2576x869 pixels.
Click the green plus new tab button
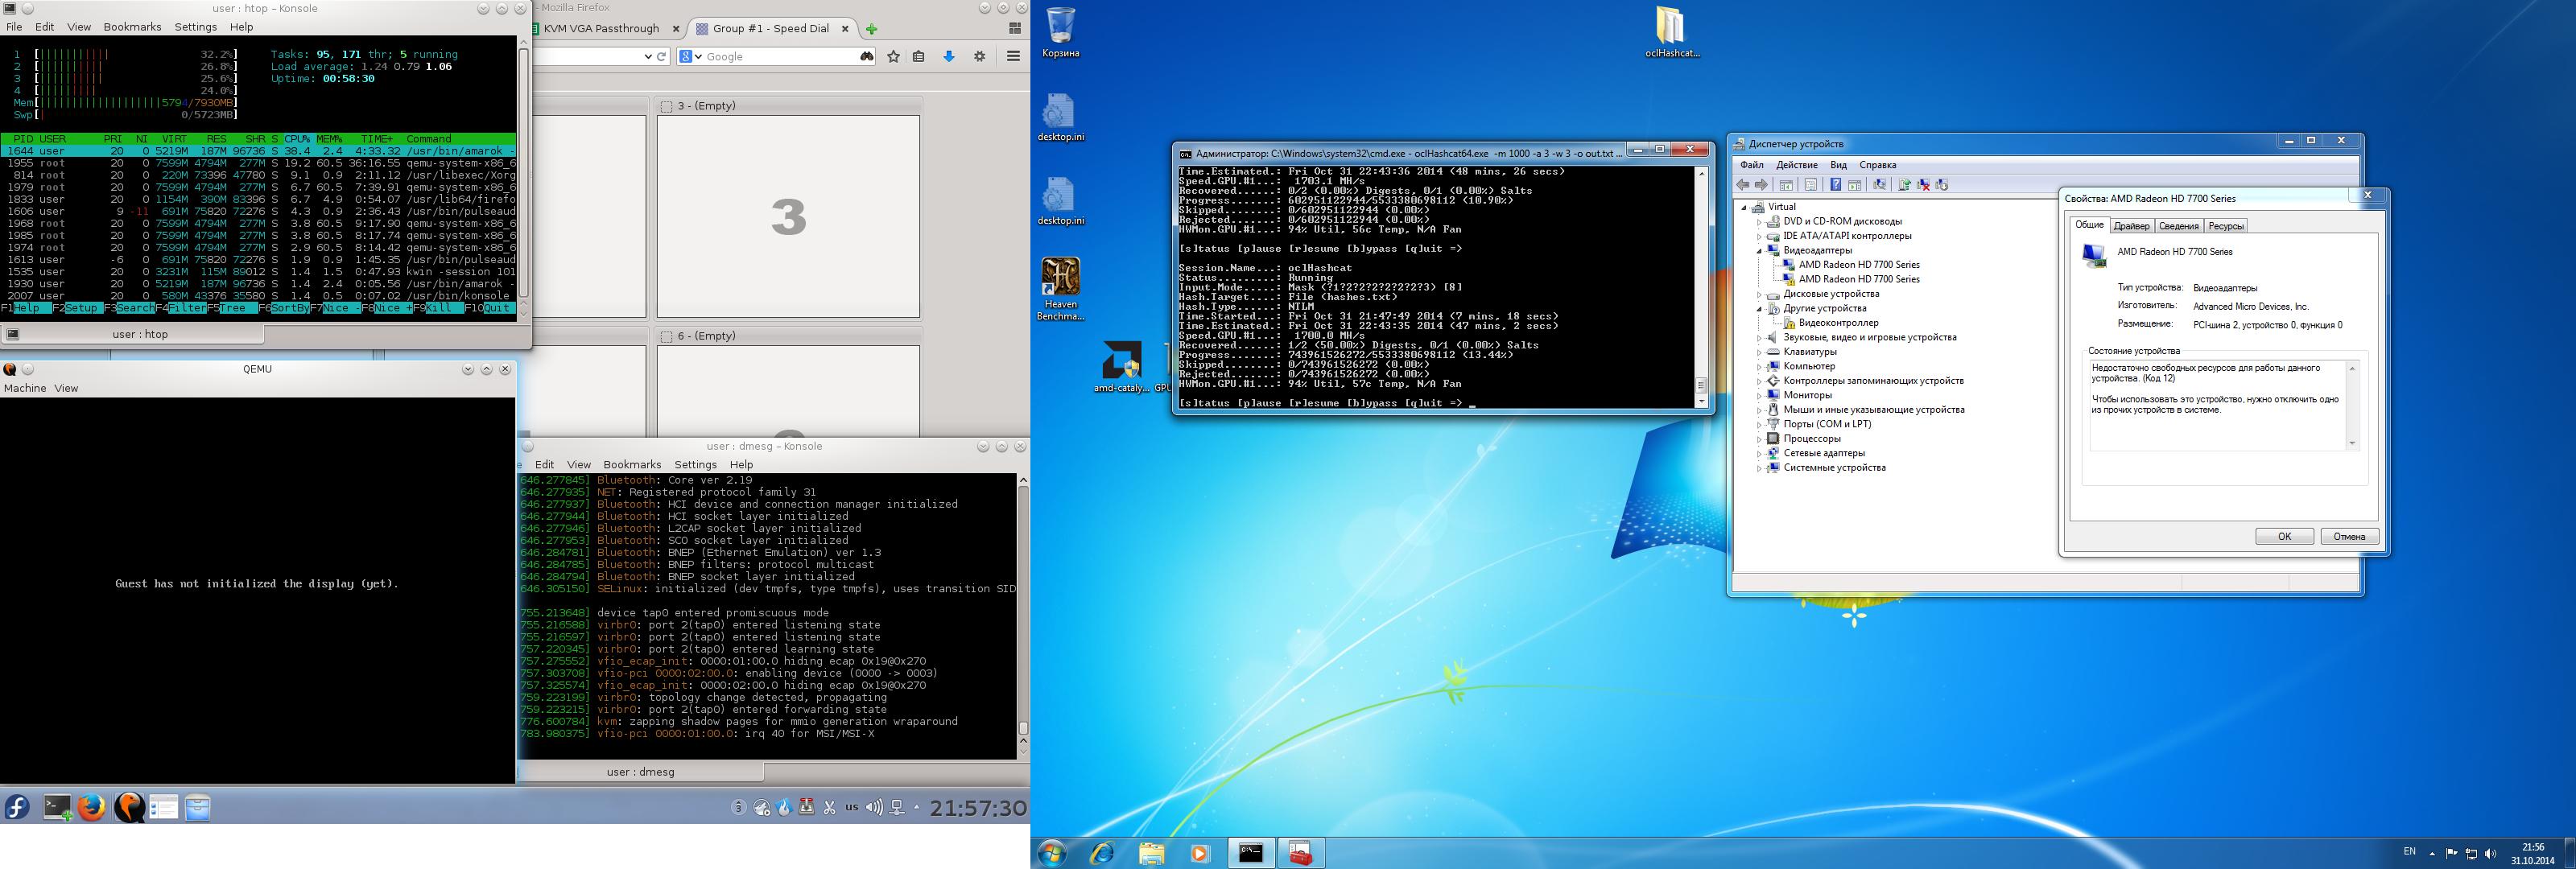pos(871,29)
